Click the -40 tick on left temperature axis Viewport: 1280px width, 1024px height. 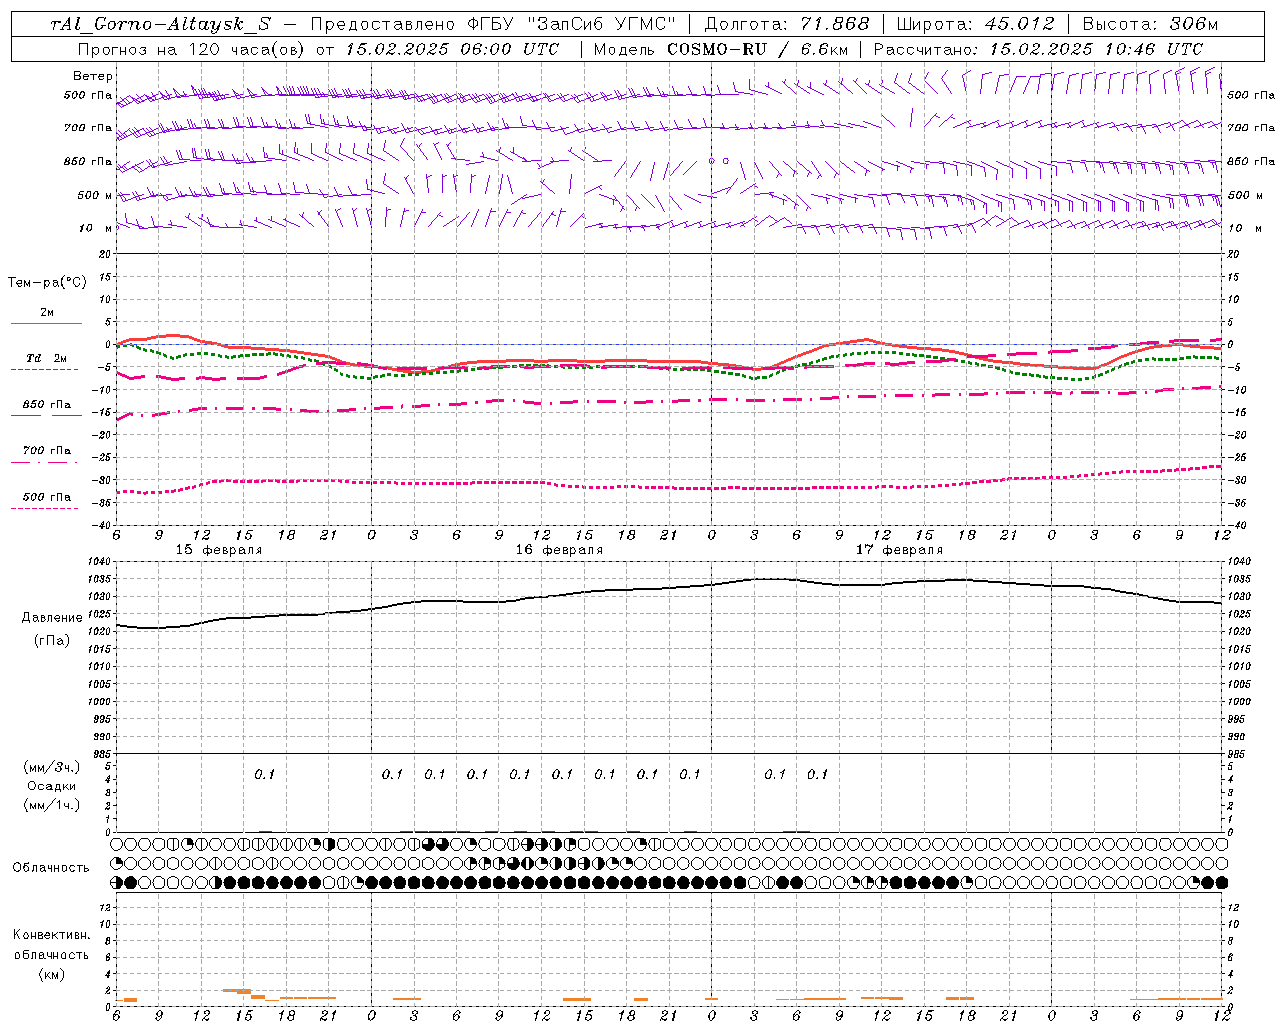click(x=102, y=526)
